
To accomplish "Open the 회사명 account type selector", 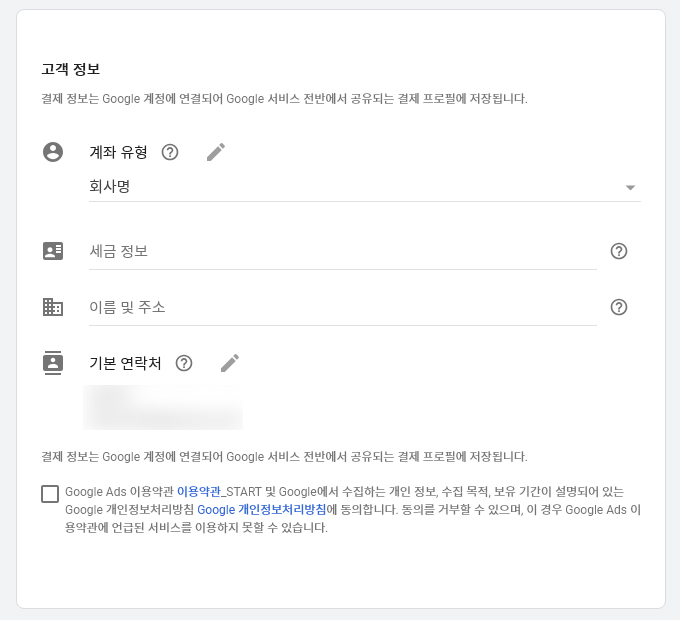I will (x=350, y=187).
